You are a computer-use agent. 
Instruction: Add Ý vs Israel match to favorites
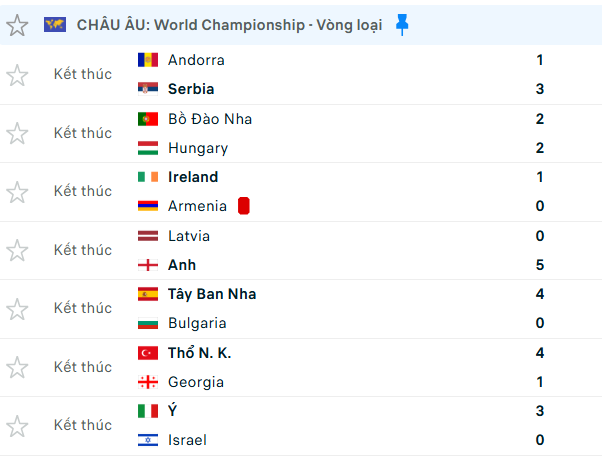(x=17, y=425)
